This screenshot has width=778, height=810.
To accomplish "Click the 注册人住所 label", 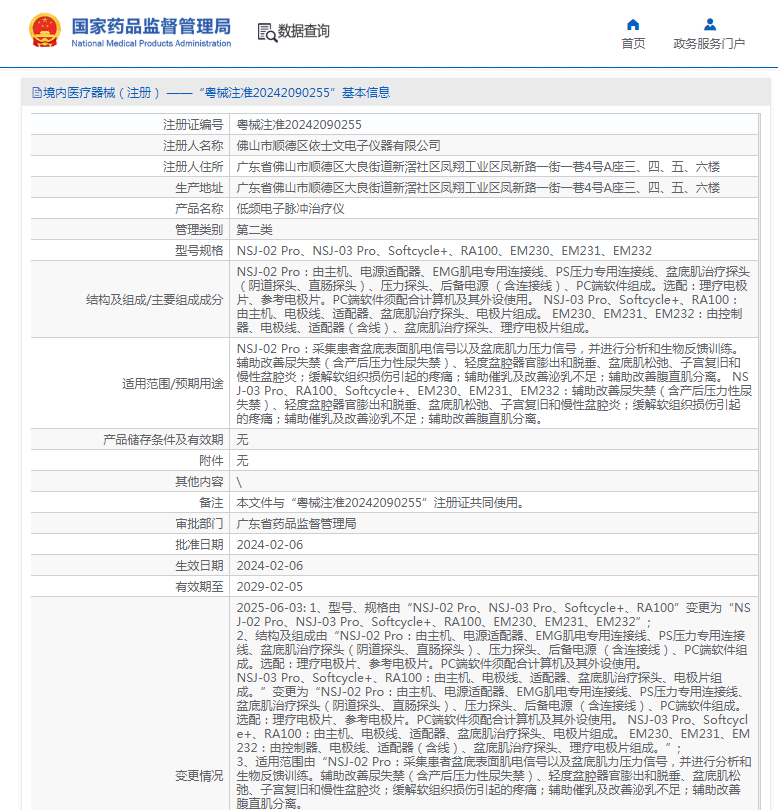I will (193, 167).
